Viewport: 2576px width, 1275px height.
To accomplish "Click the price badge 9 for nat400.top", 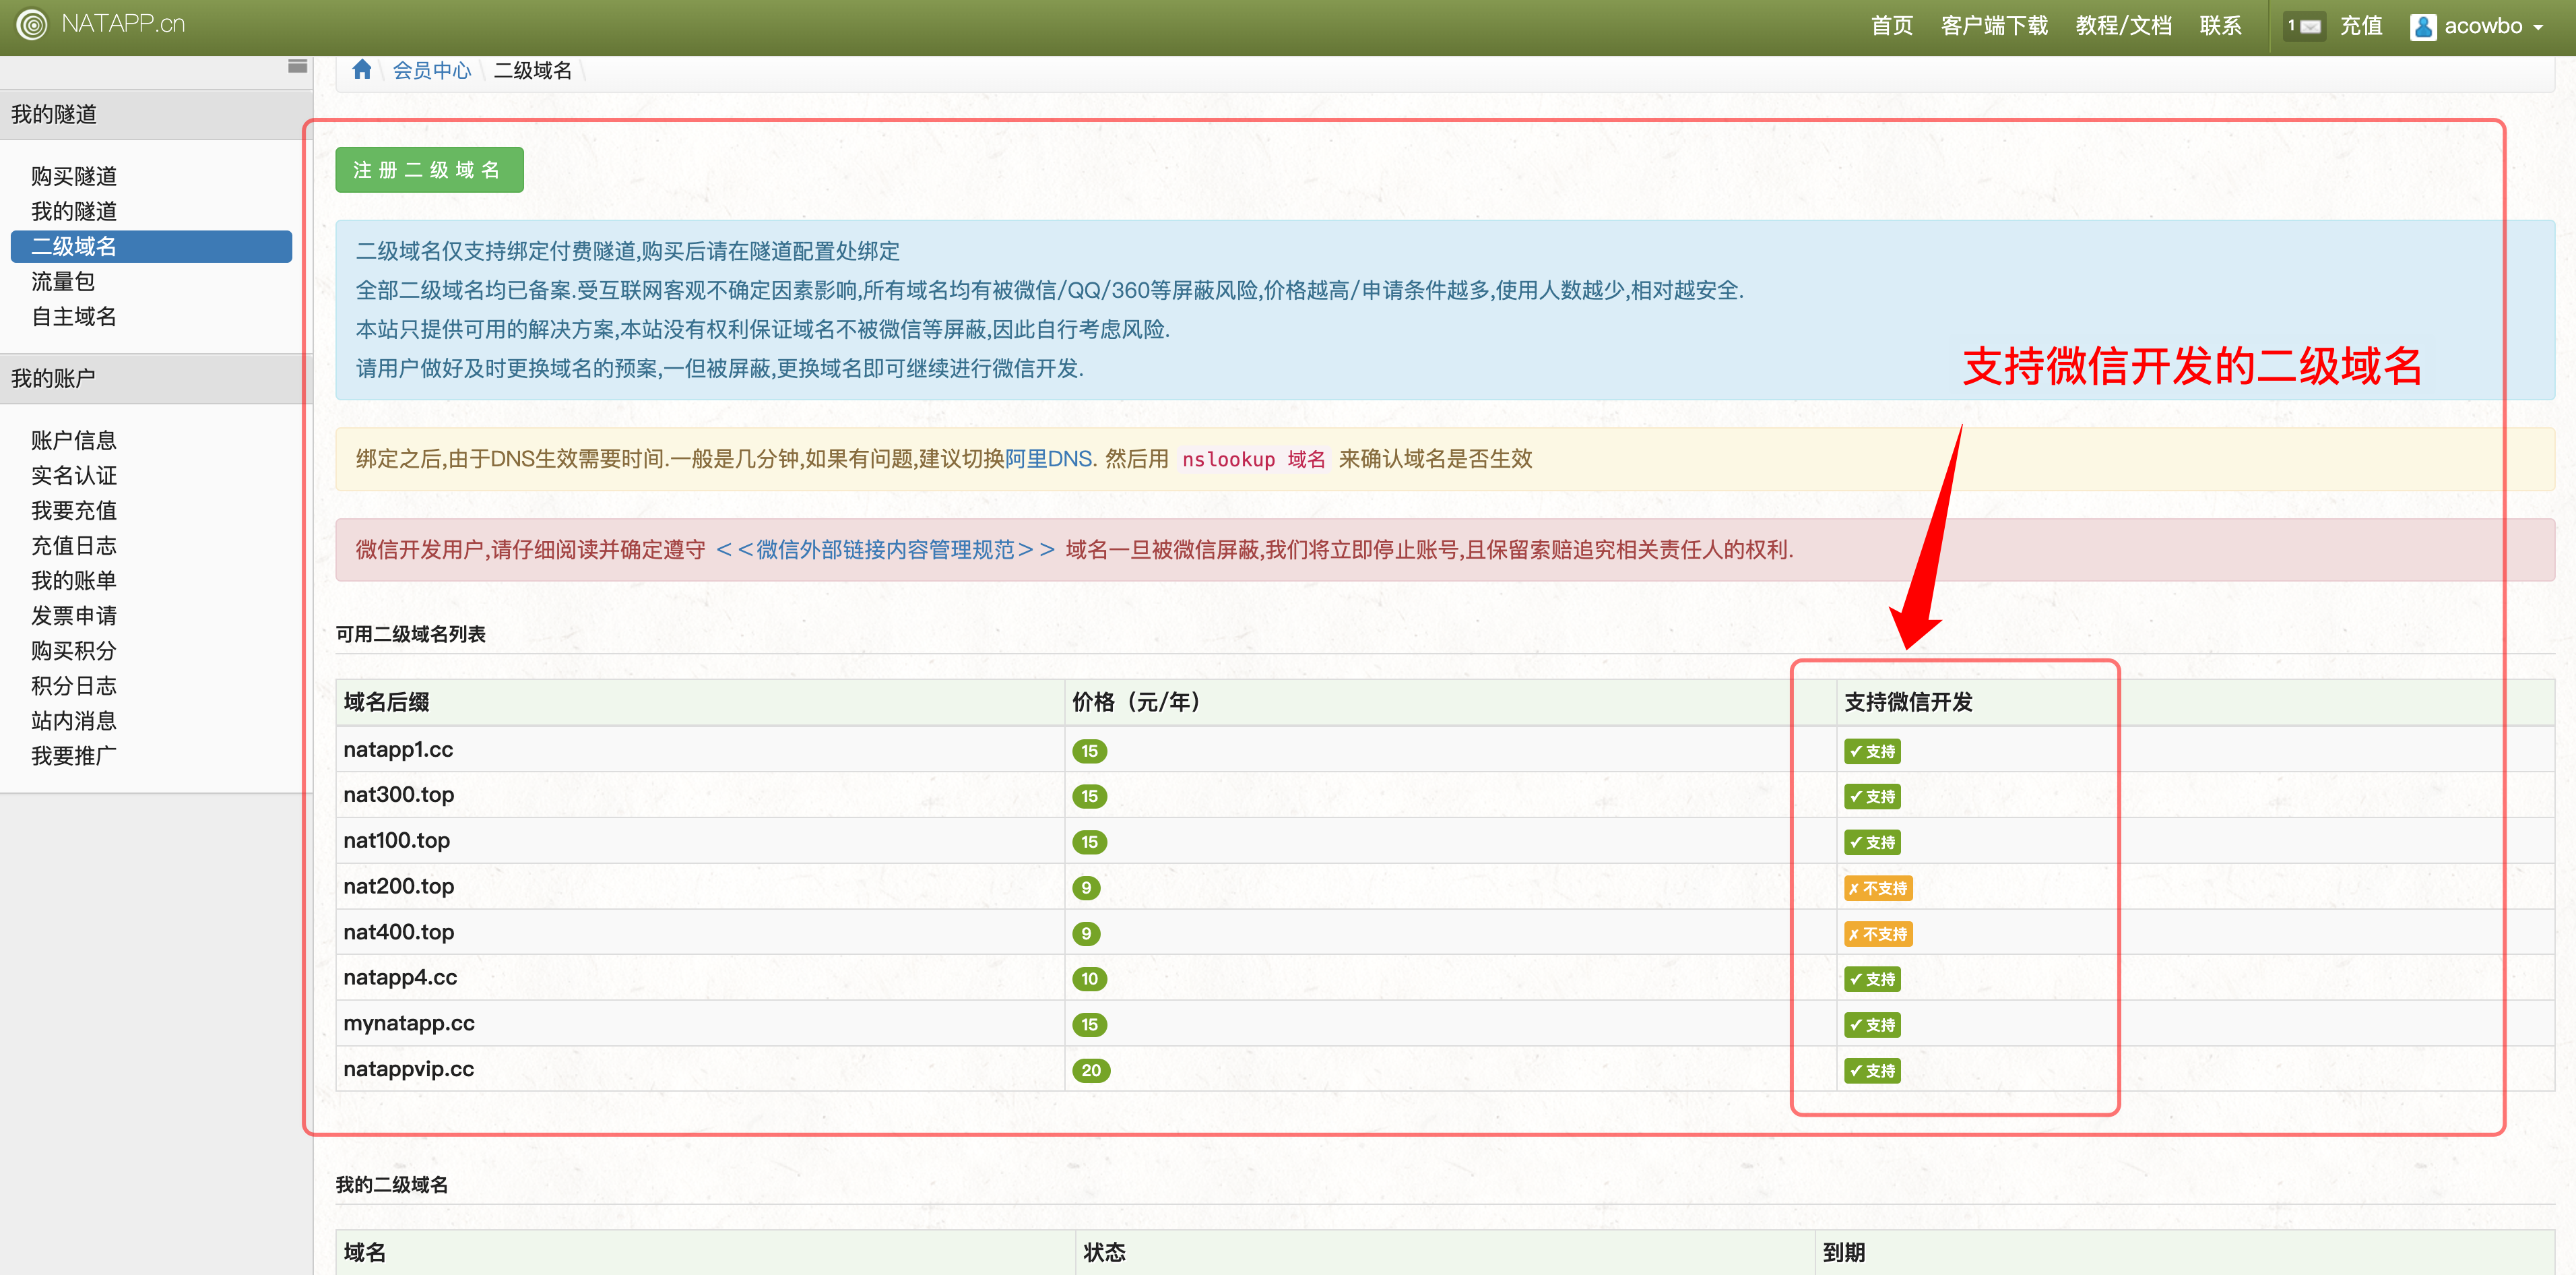I will click(1086, 934).
